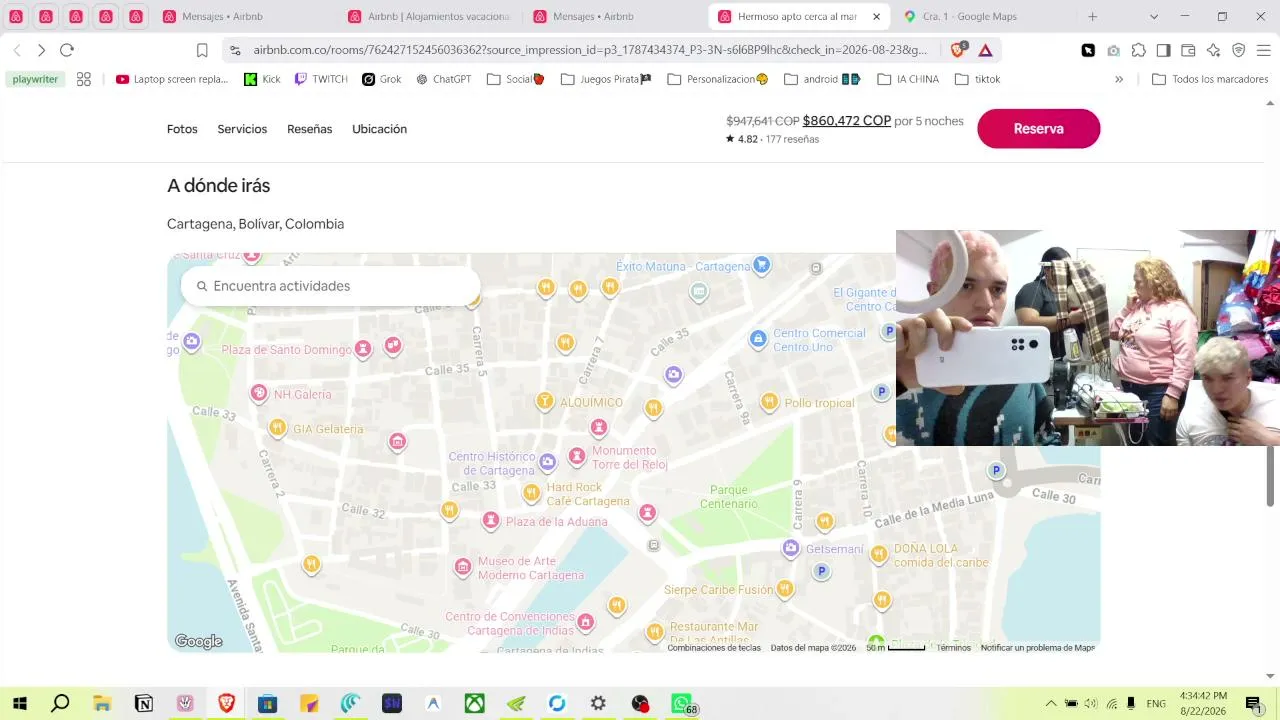This screenshot has width=1280, height=720.
Task: Select the Centro Comercial Centro Uno marker
Action: pos(758,339)
